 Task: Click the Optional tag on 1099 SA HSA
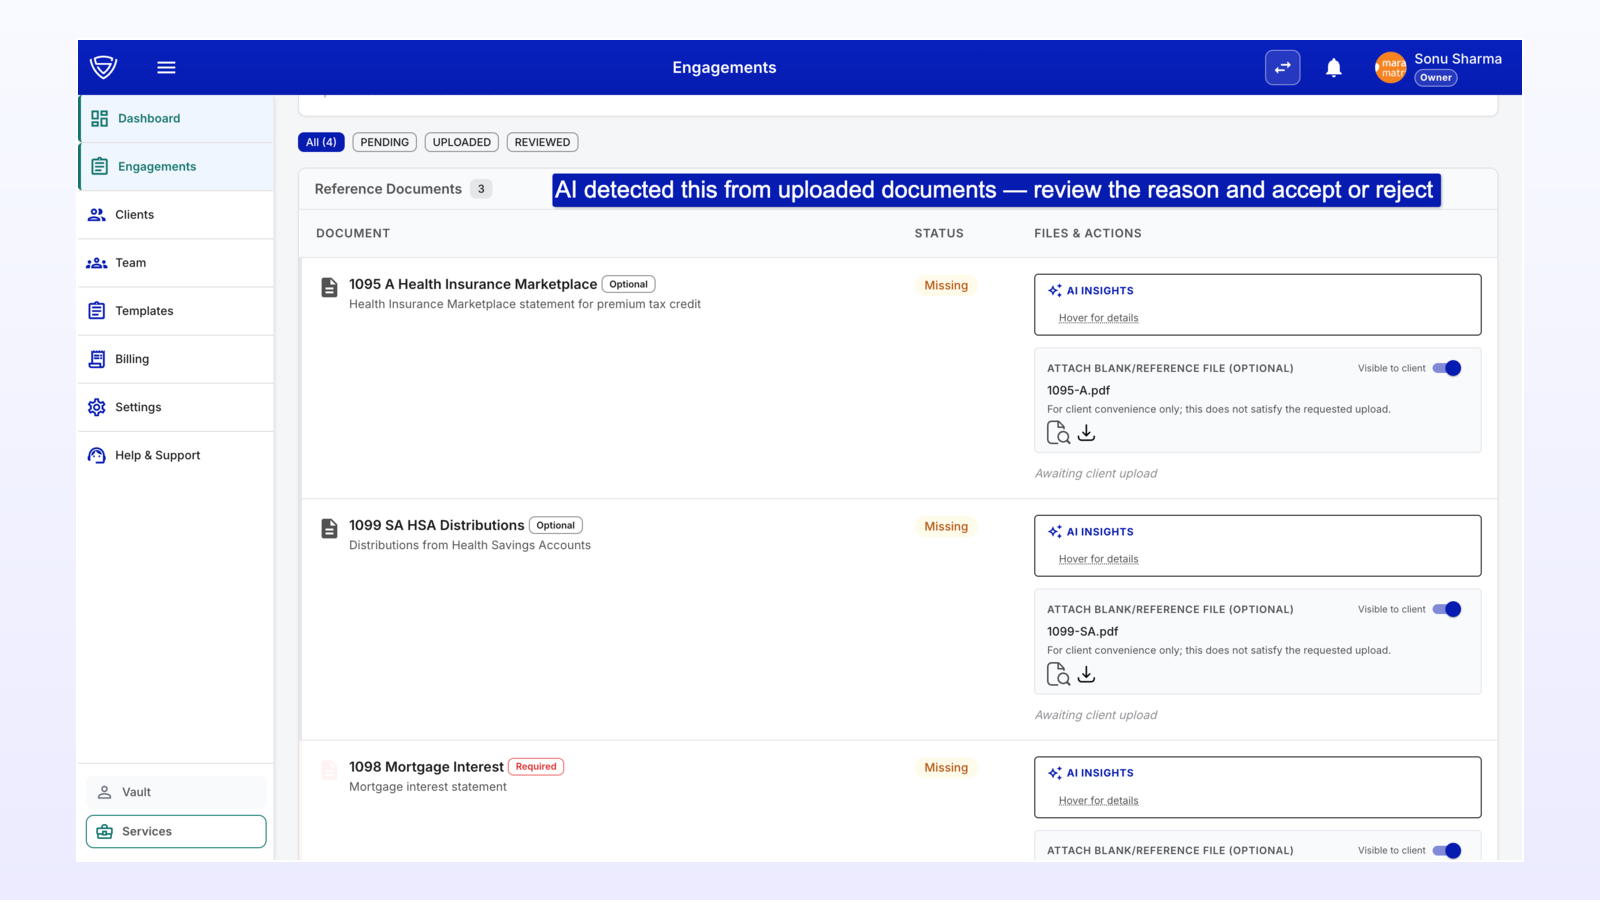tap(555, 525)
